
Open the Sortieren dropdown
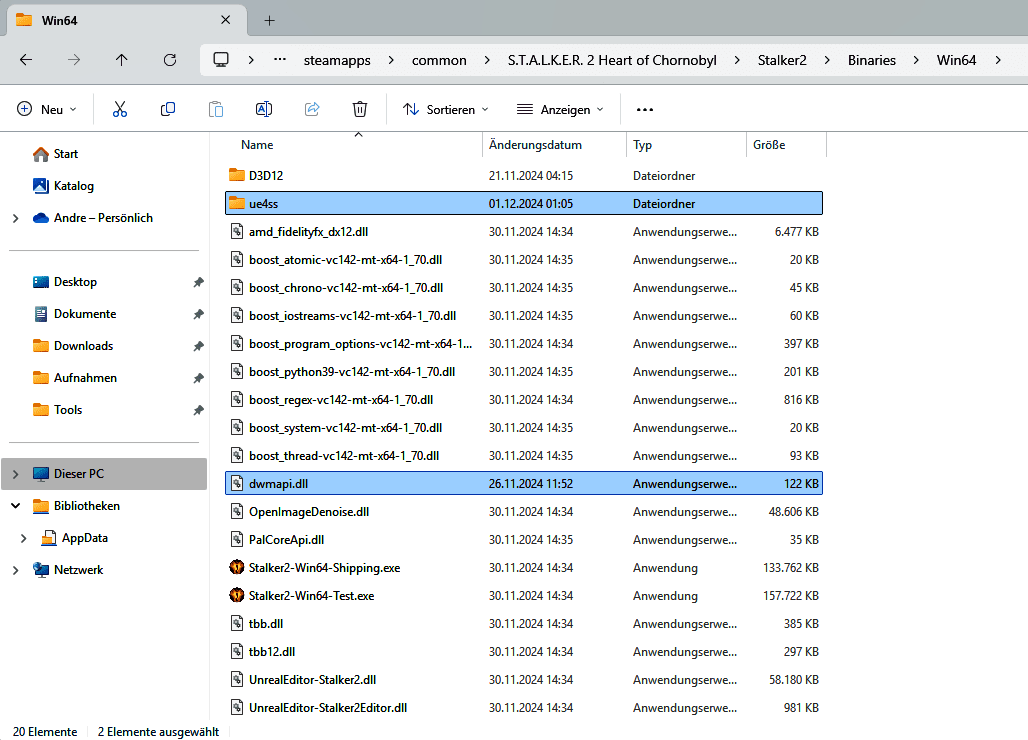click(x=446, y=109)
